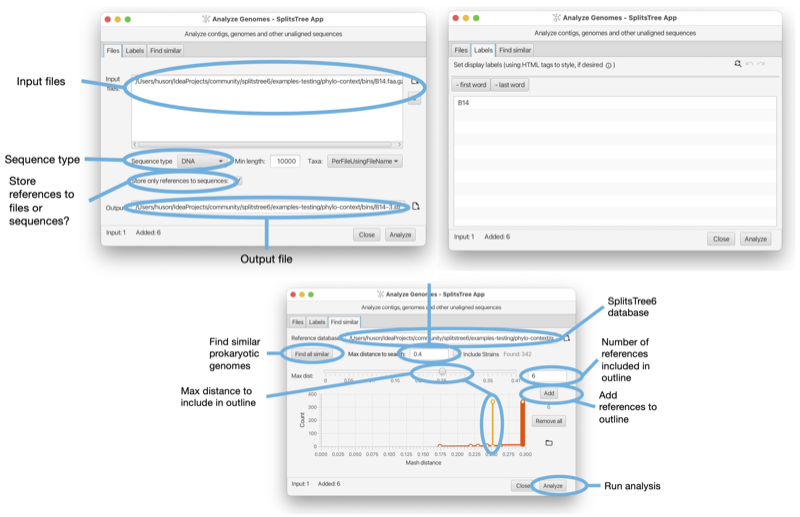This screenshot has height=517, width=800.
Task: Click Find all similar button
Action: tap(312, 354)
